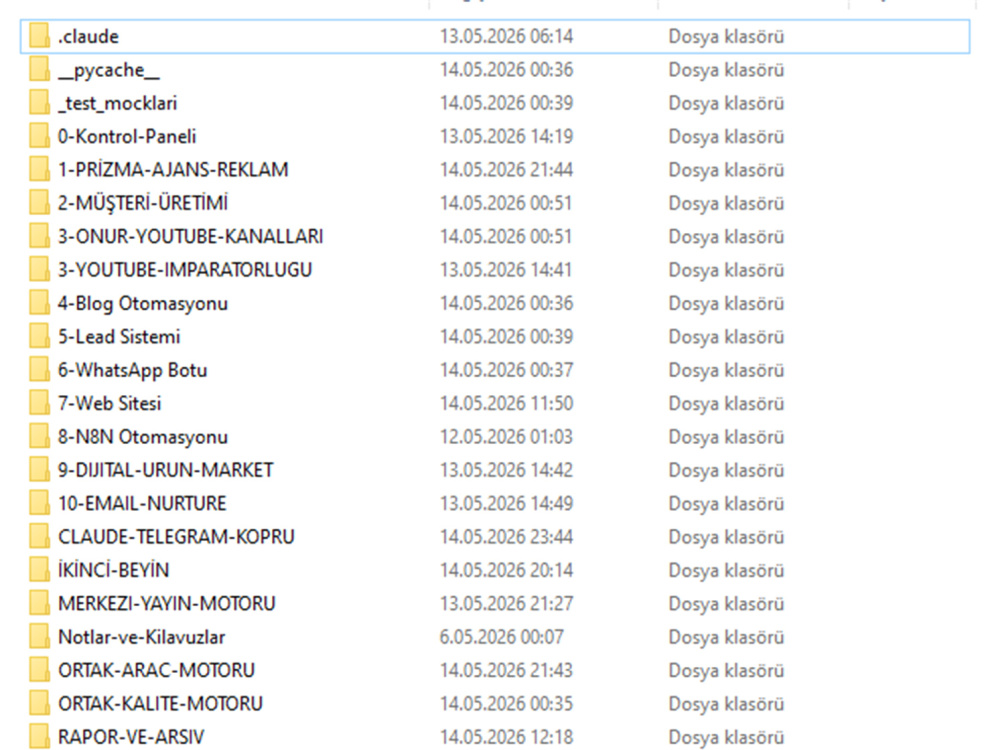This screenshot has width=1000, height=750.
Task: Click the __pycache__ folder icon
Action: pos(39,69)
